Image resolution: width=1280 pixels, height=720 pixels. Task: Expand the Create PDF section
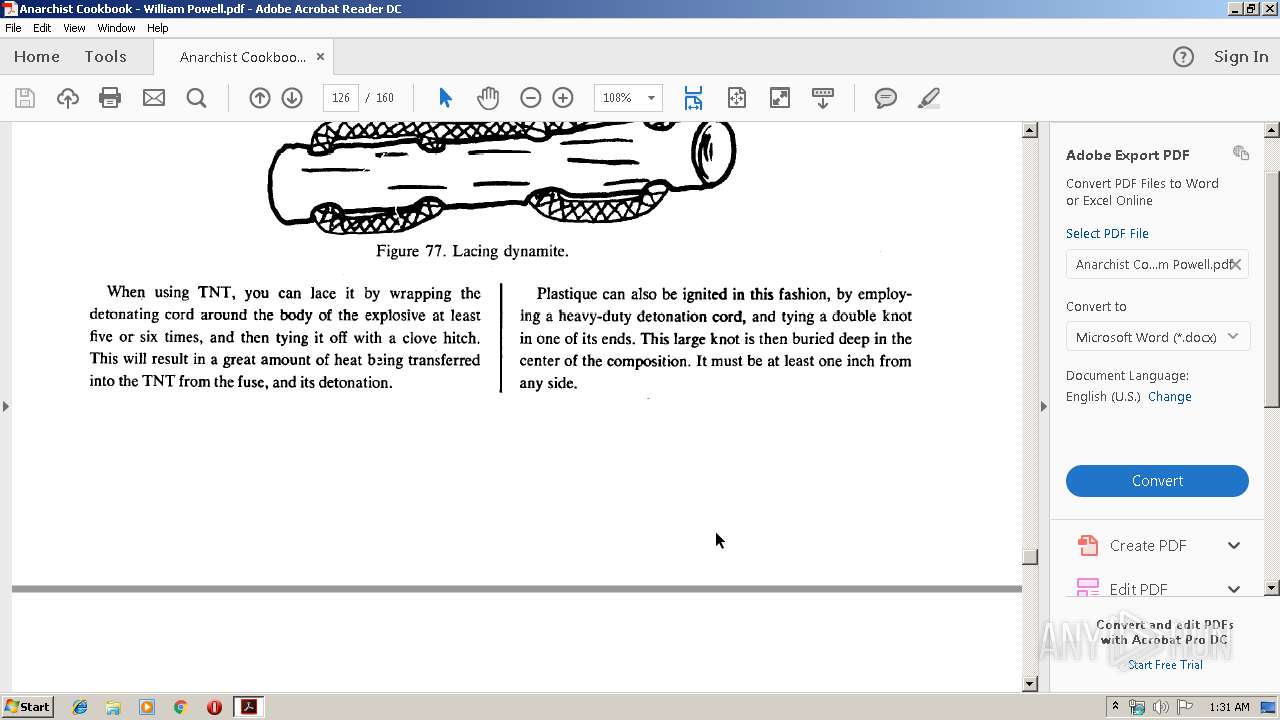[1234, 545]
